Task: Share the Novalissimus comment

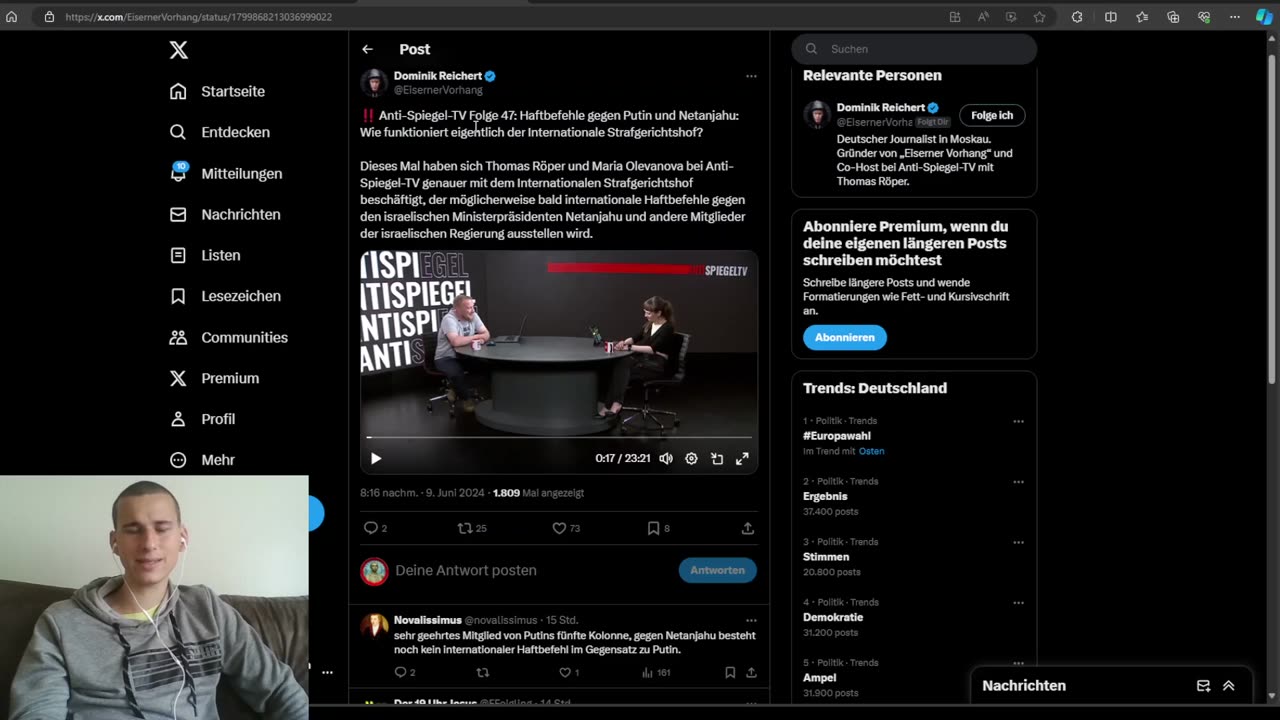Action: (x=751, y=673)
